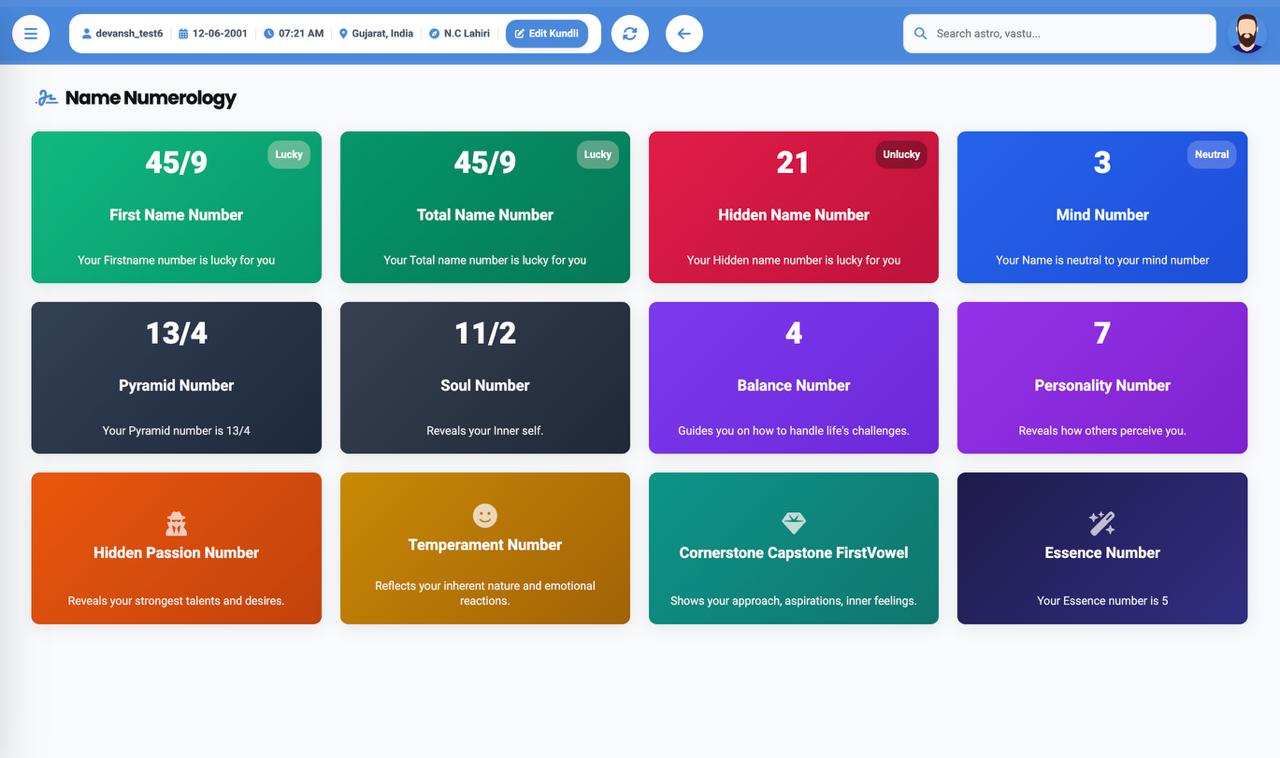The image size is (1280, 758).
Task: Click the detective icon on Hidden Passion card
Action: pyautogui.click(x=176, y=523)
